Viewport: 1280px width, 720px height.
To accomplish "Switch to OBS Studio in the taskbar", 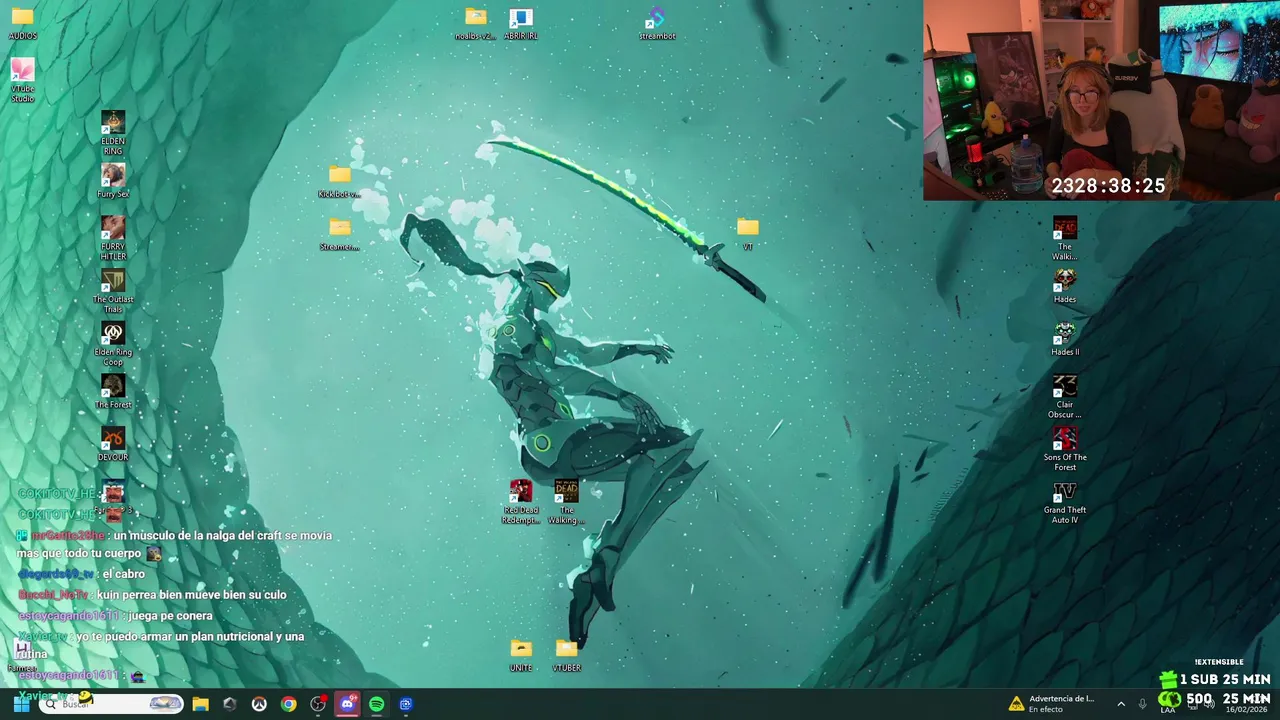I will pos(318,704).
